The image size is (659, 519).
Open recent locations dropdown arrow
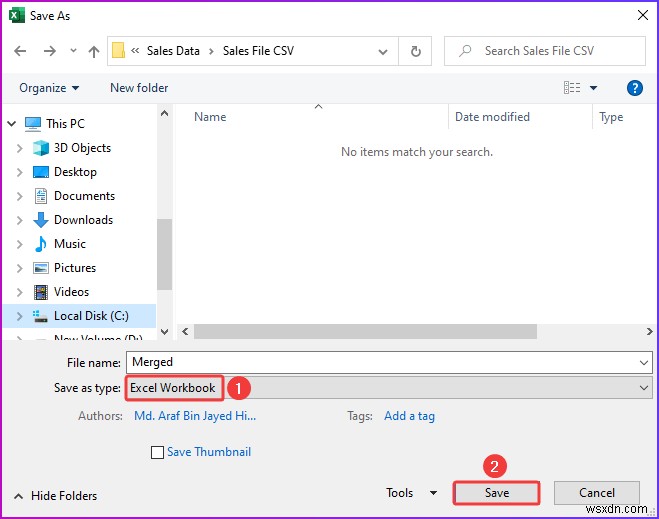pos(73,51)
